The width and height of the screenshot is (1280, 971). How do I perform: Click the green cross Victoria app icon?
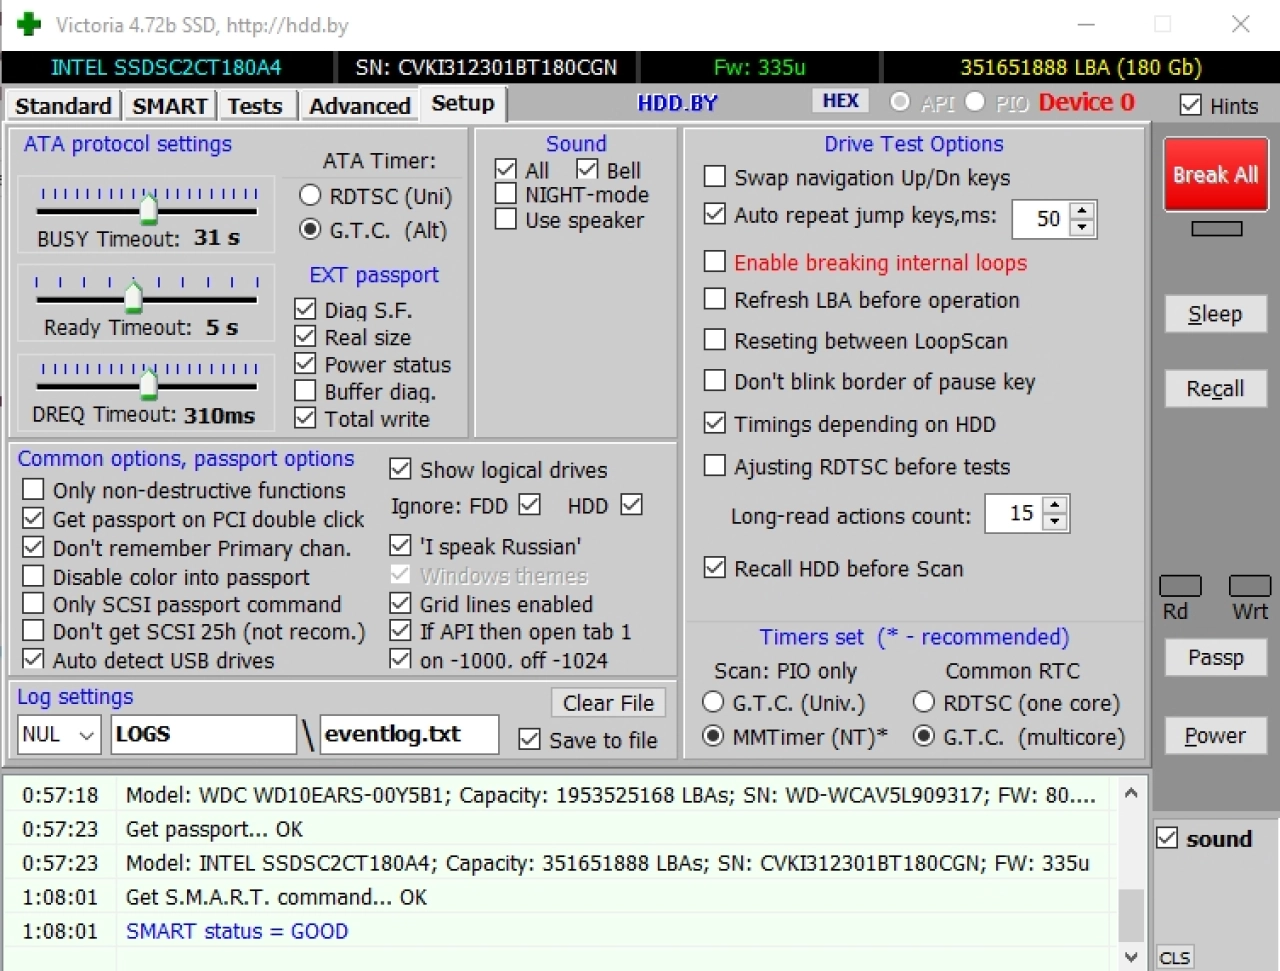[29, 24]
